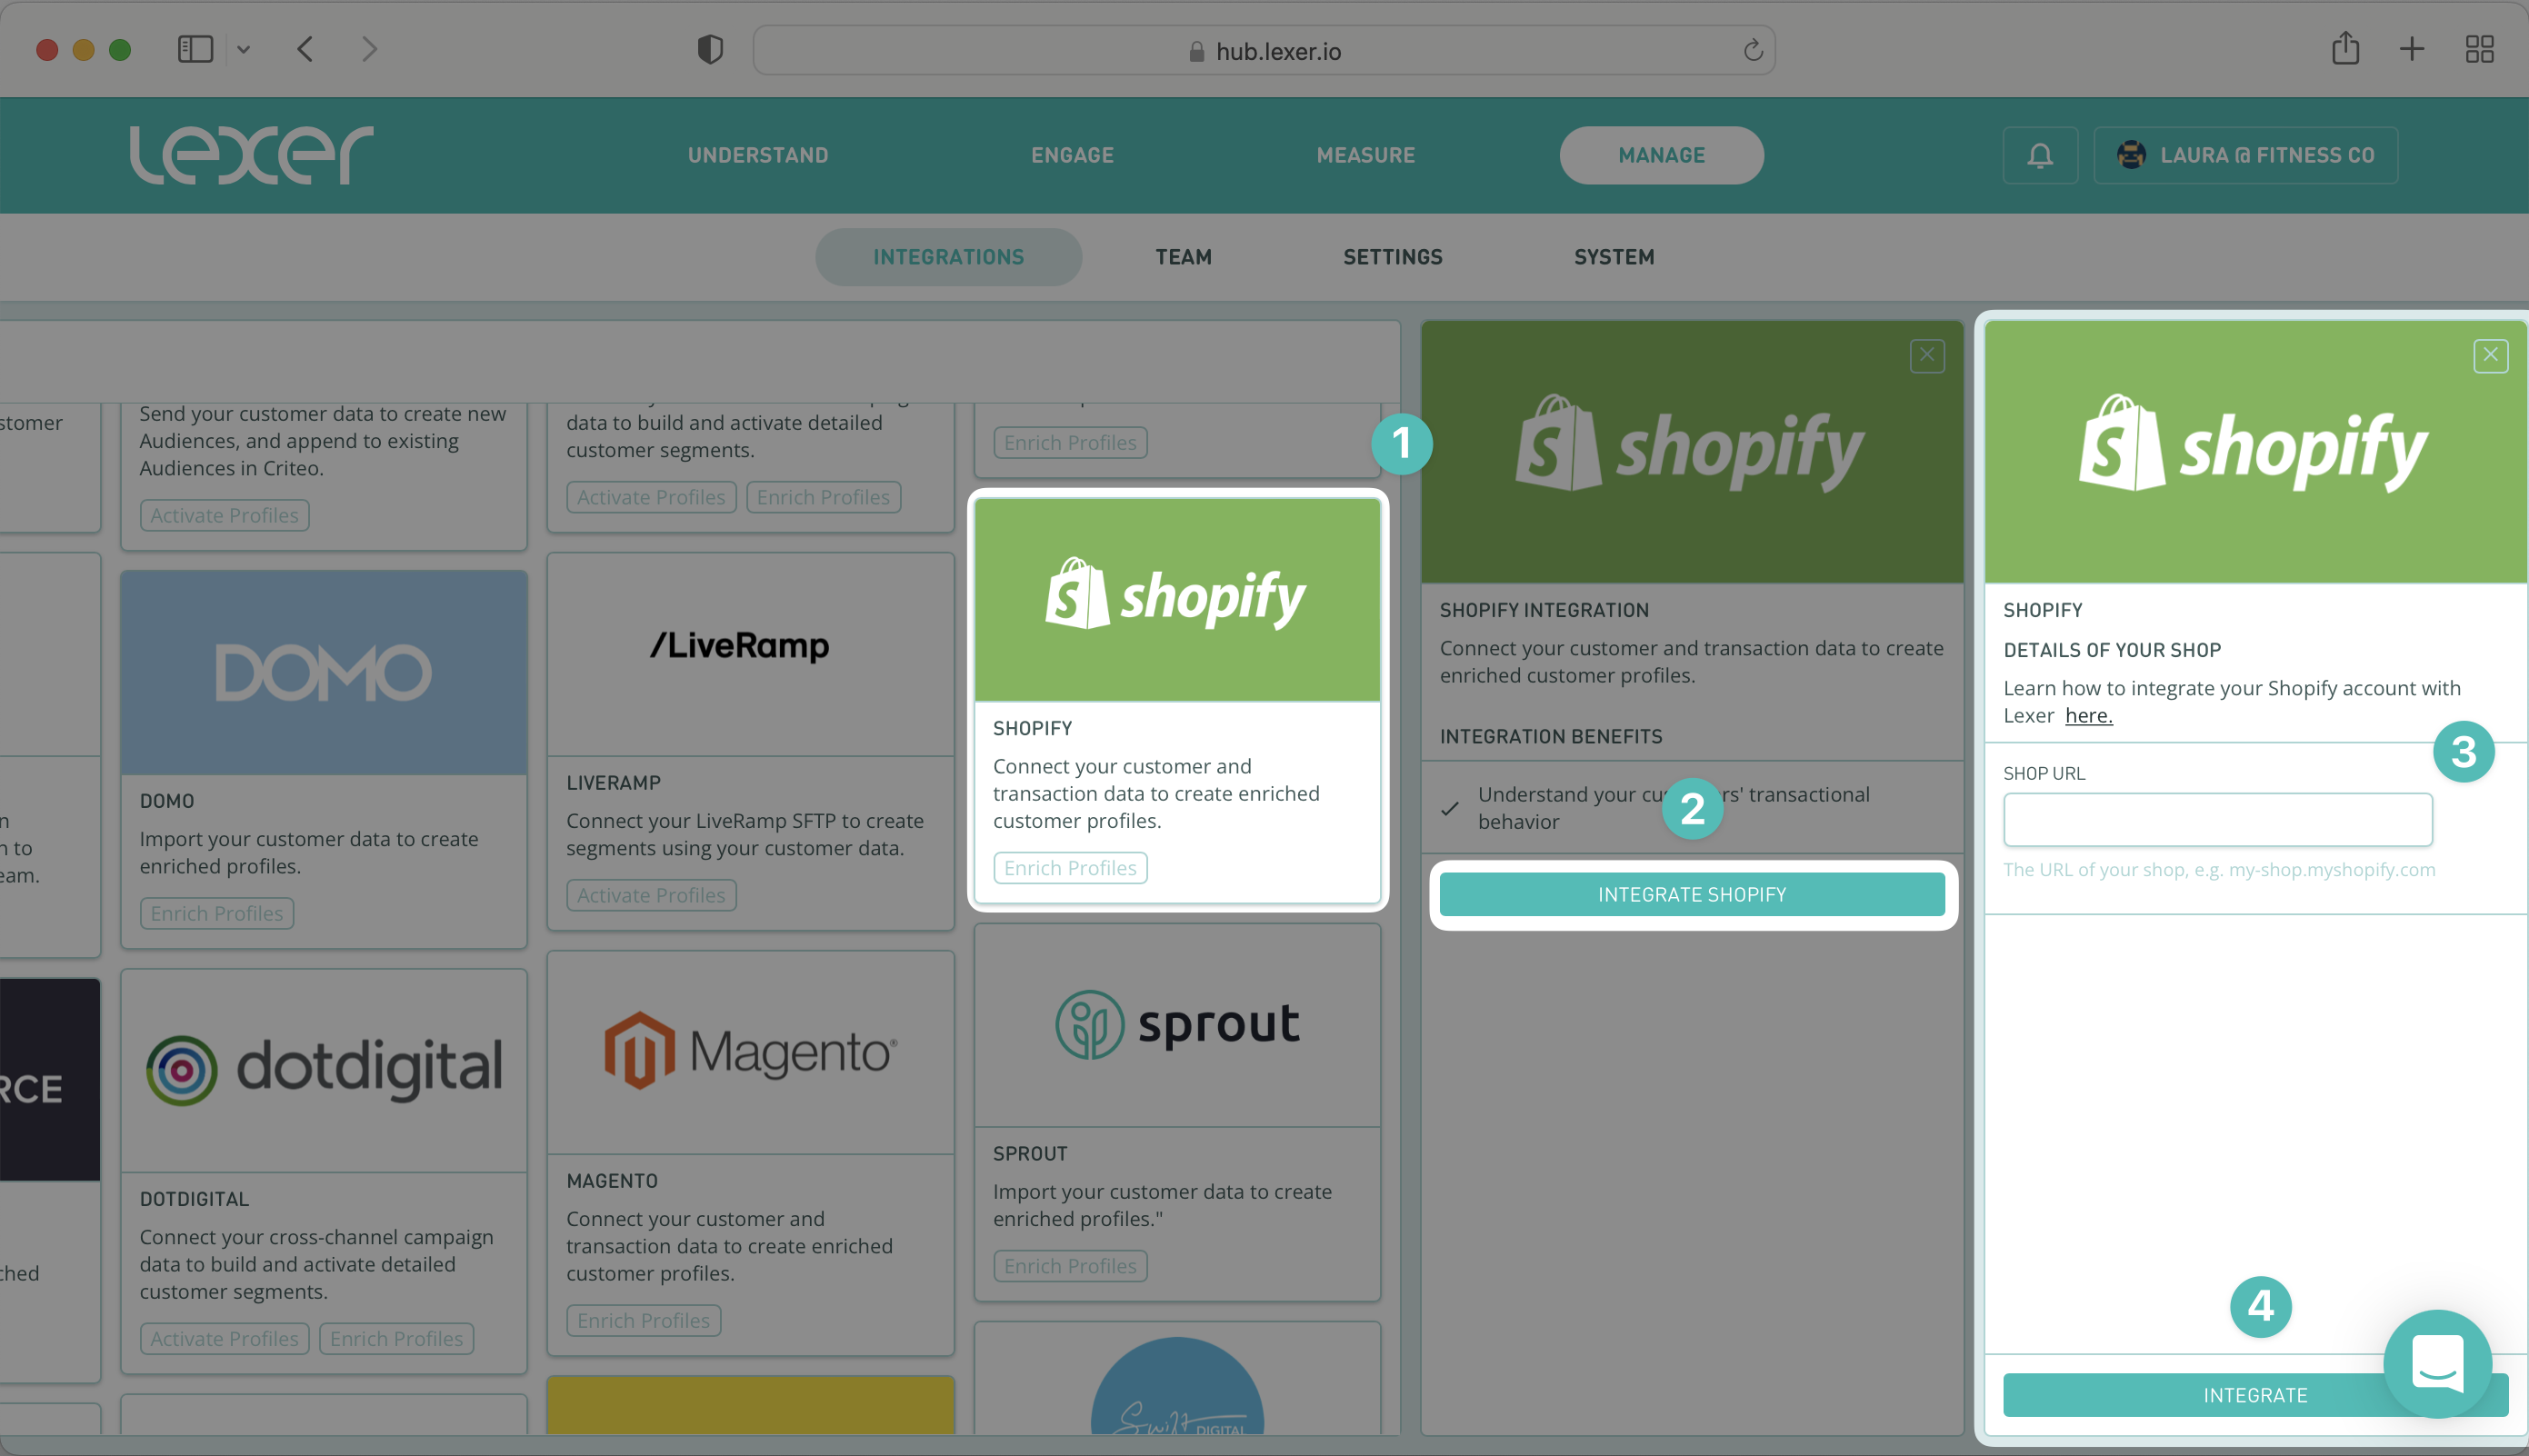The height and width of the screenshot is (1456, 2529).
Task: Click the Shopify logo in Integration panel
Action: [x=1690, y=443]
